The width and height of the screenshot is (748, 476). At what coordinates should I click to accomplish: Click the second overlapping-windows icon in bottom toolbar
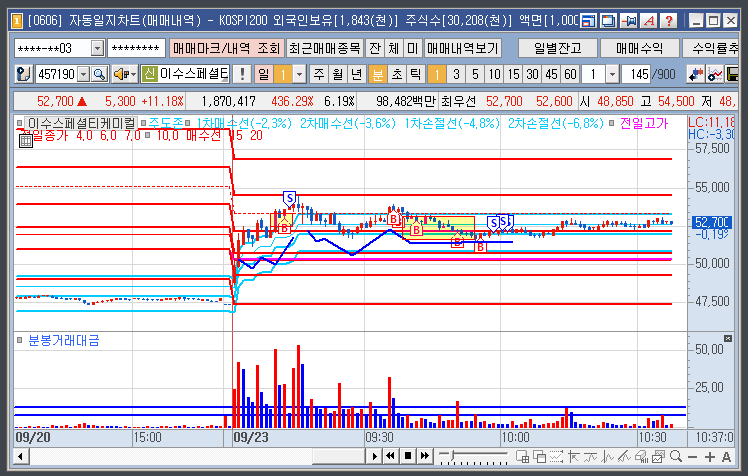(540, 456)
